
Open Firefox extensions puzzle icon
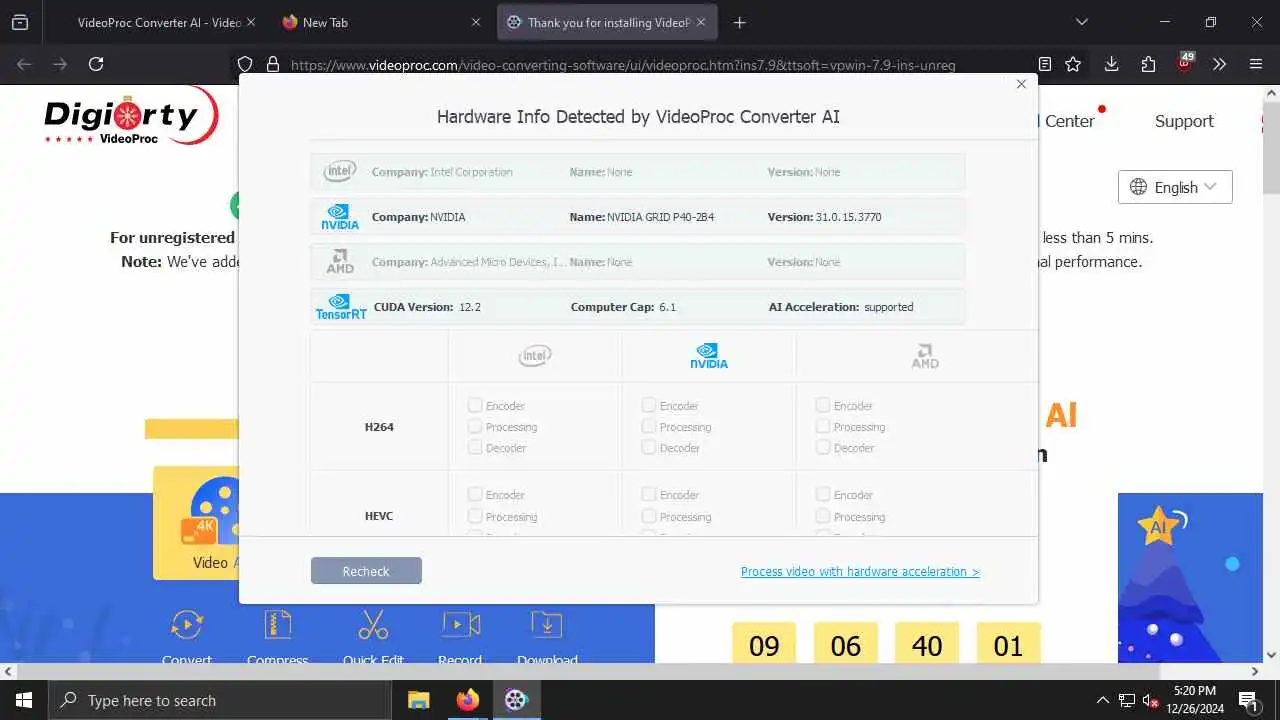pos(1148,64)
